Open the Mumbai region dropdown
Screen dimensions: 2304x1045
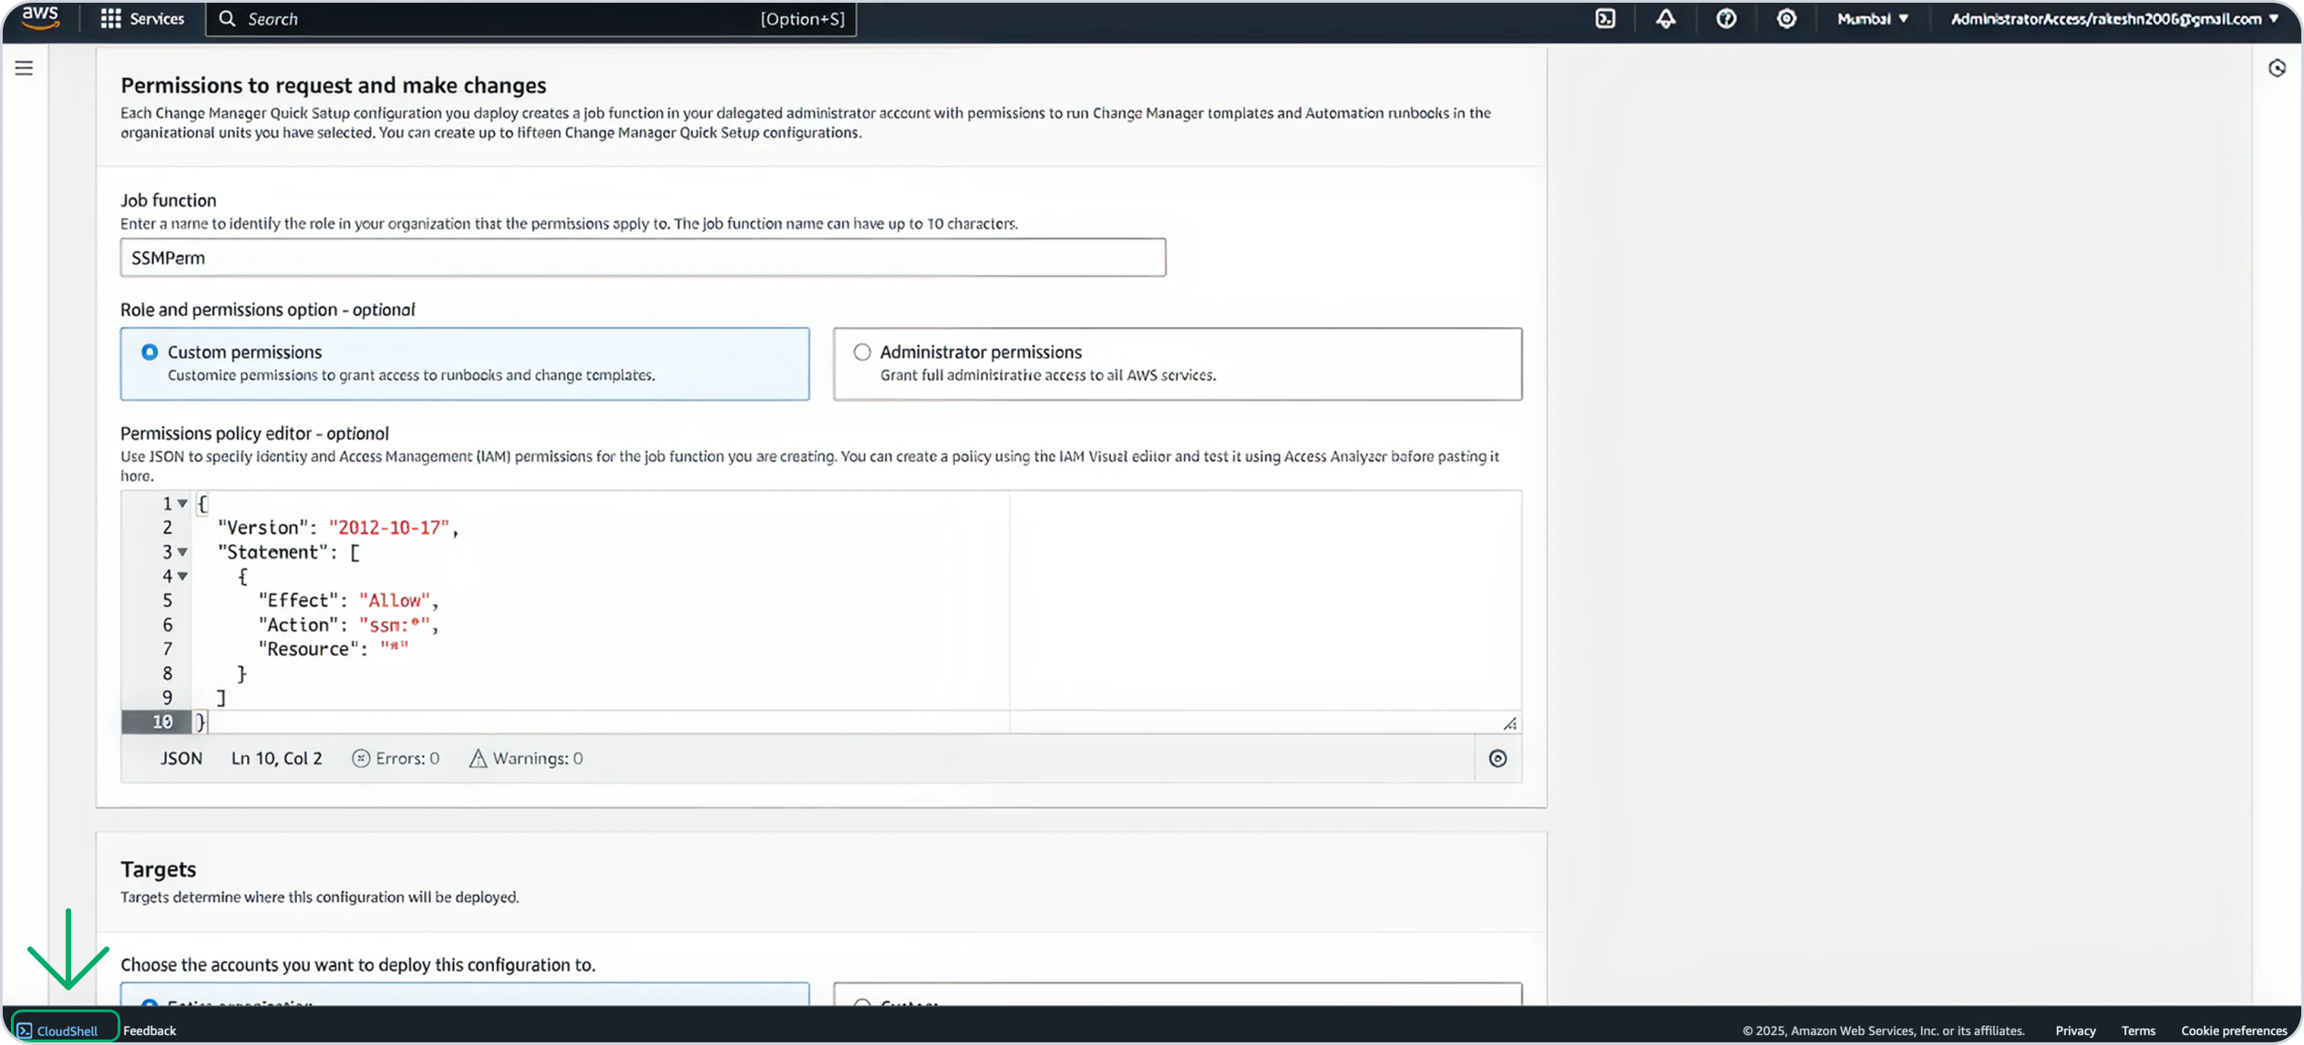point(1872,19)
